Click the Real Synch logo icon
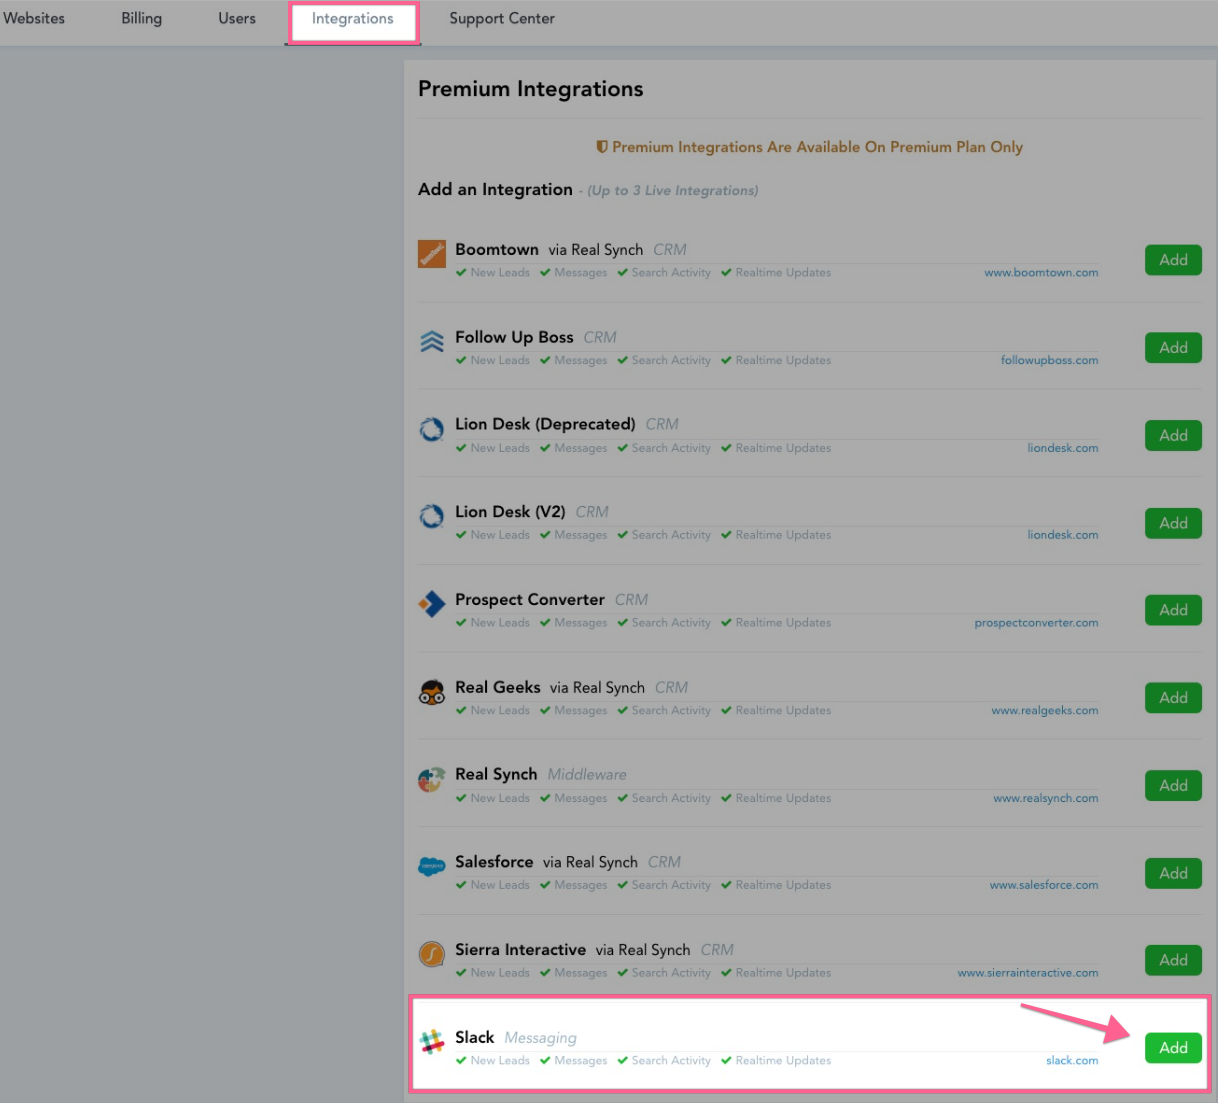Image resolution: width=1218 pixels, height=1103 pixels. (432, 780)
